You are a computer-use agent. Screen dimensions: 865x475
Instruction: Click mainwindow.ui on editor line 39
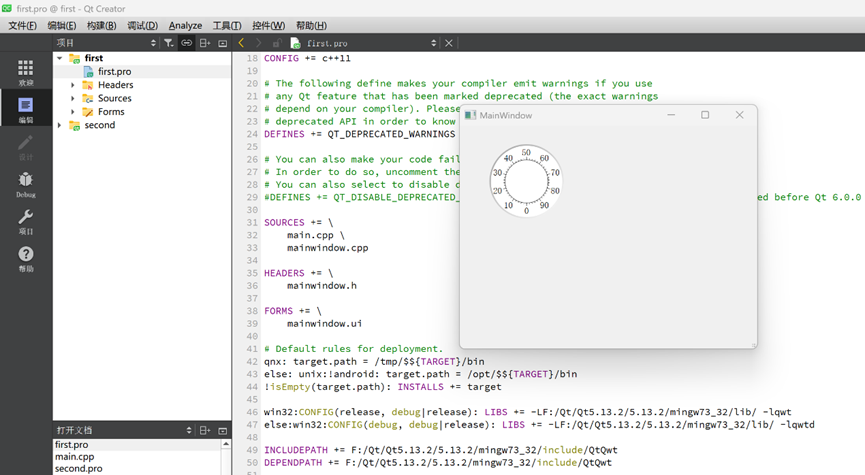click(x=324, y=324)
